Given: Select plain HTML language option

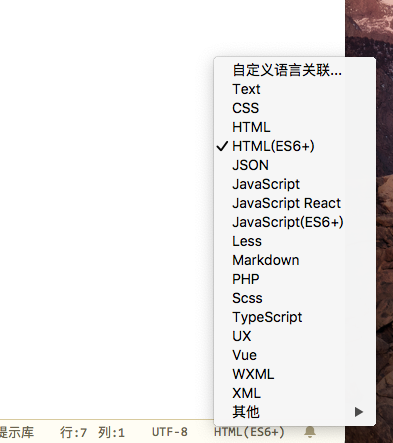Looking at the screenshot, I should click(x=295, y=127).
